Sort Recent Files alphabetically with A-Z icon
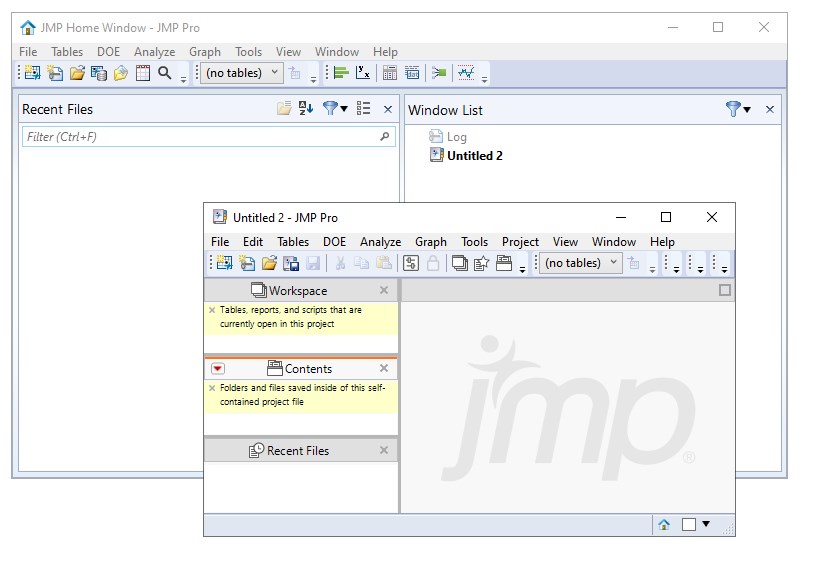Screen dimensions: 832x564 click(306, 109)
